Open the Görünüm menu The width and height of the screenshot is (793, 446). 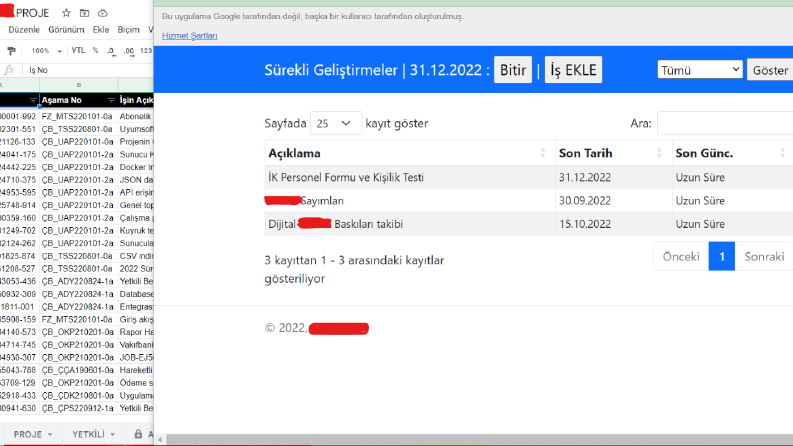pyautogui.click(x=66, y=30)
